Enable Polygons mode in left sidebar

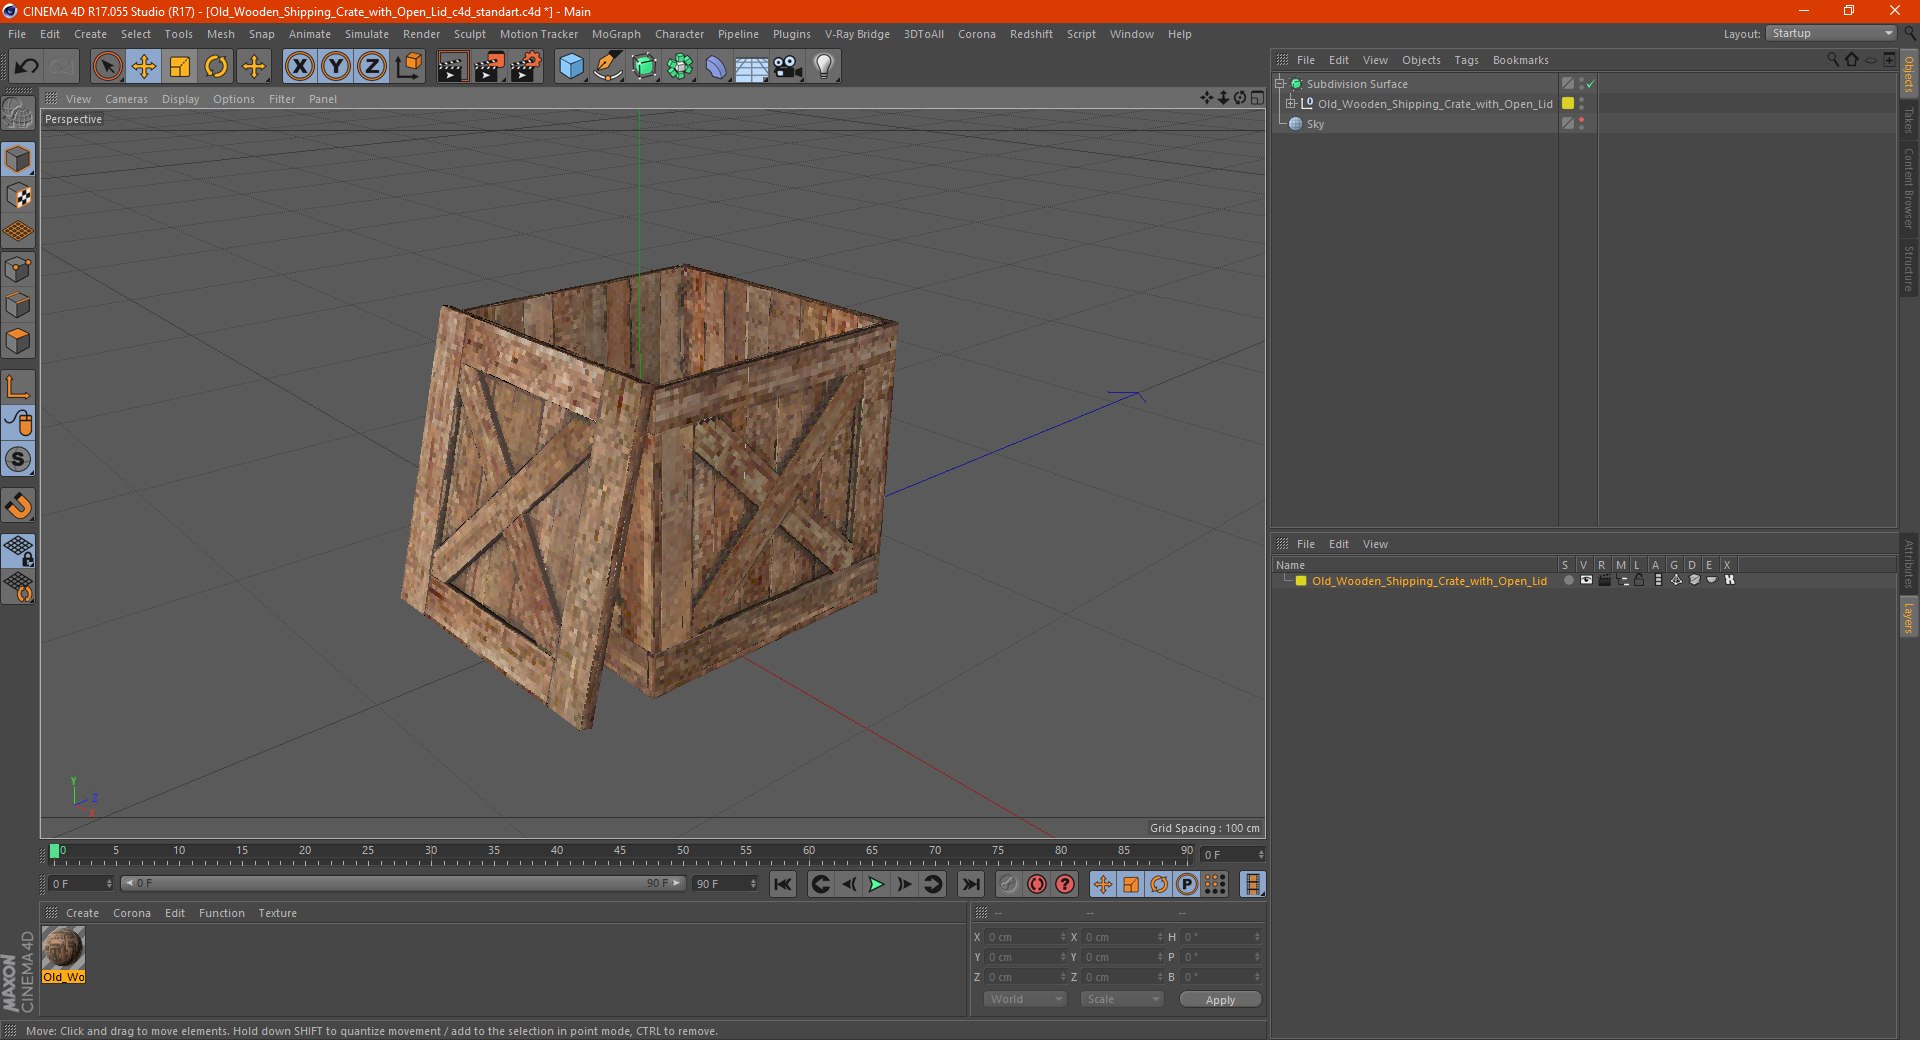point(18,341)
